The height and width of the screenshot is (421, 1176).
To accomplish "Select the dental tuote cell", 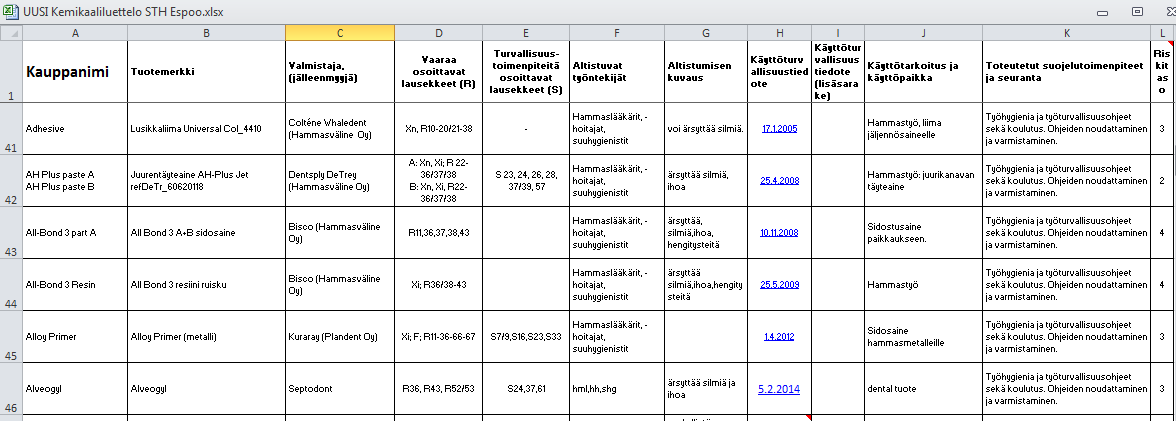I will [923, 389].
